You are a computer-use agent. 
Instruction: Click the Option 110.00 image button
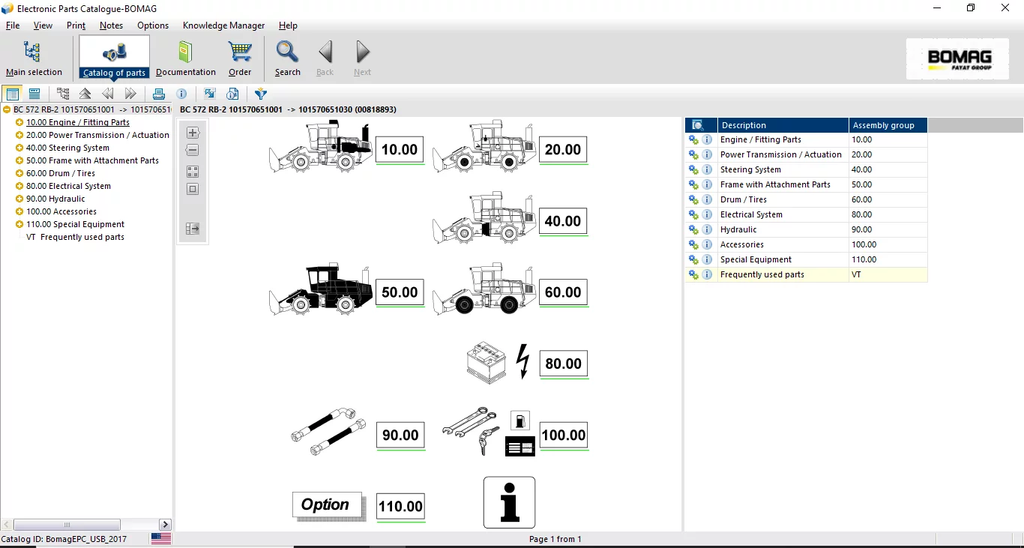(x=325, y=505)
